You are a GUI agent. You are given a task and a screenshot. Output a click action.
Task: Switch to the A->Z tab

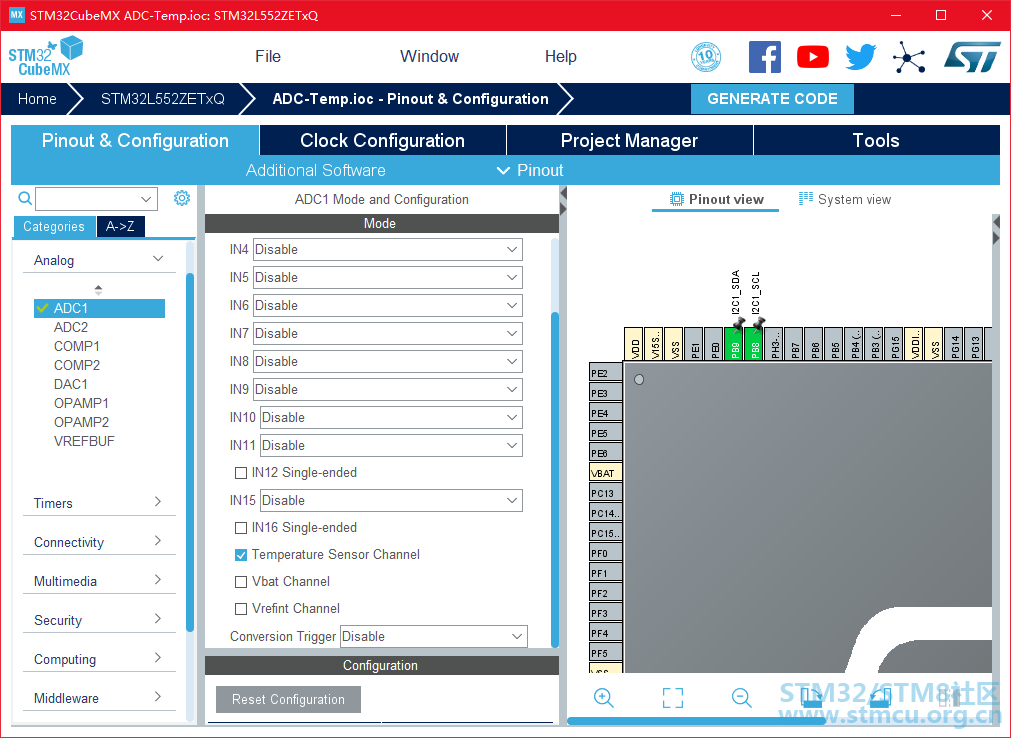(x=120, y=226)
